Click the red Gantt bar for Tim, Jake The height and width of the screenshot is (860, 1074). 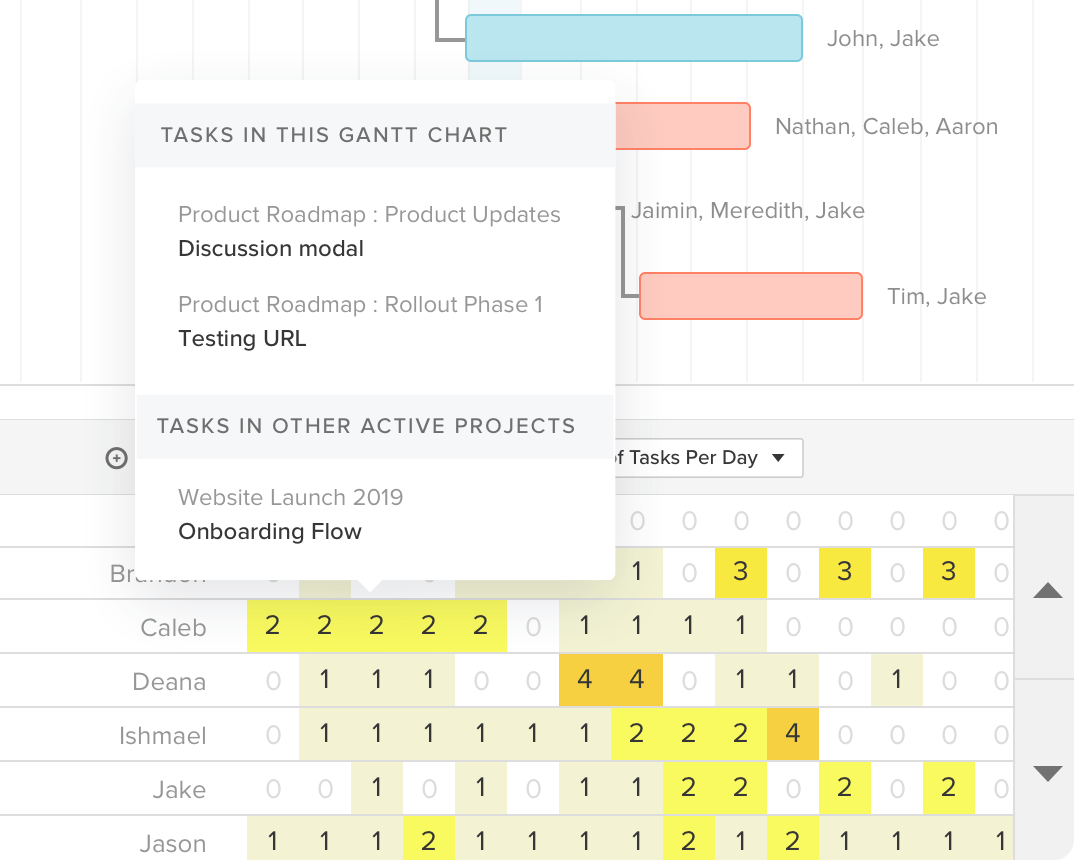pyautogui.click(x=750, y=296)
